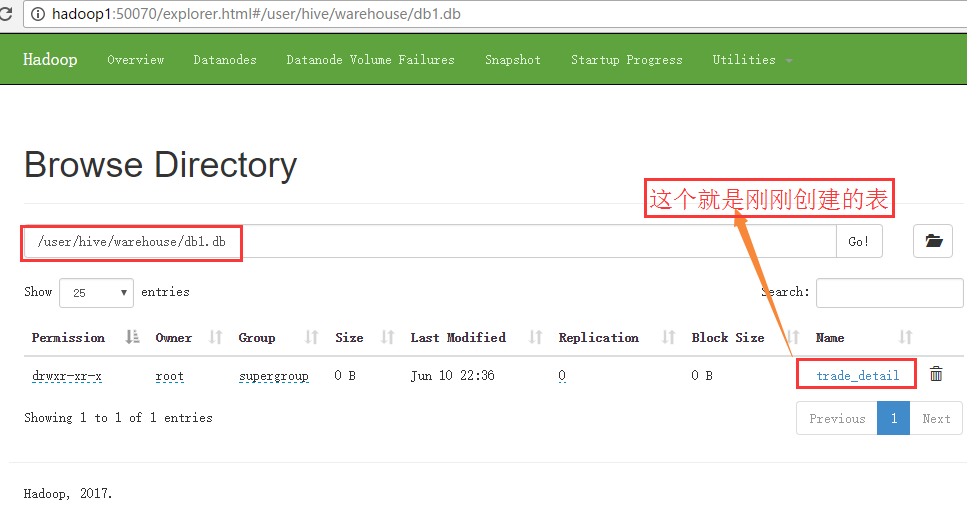Sort by Replication column sort icon
This screenshot has width=967, height=506.
[669, 337]
